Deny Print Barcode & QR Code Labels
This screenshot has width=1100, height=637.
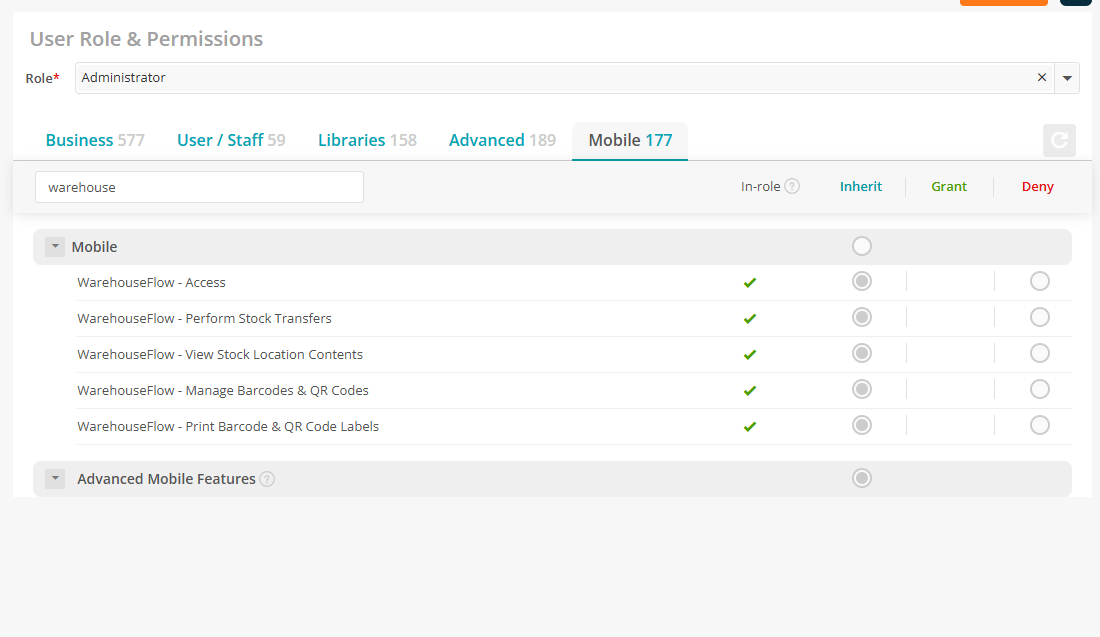click(x=1040, y=425)
